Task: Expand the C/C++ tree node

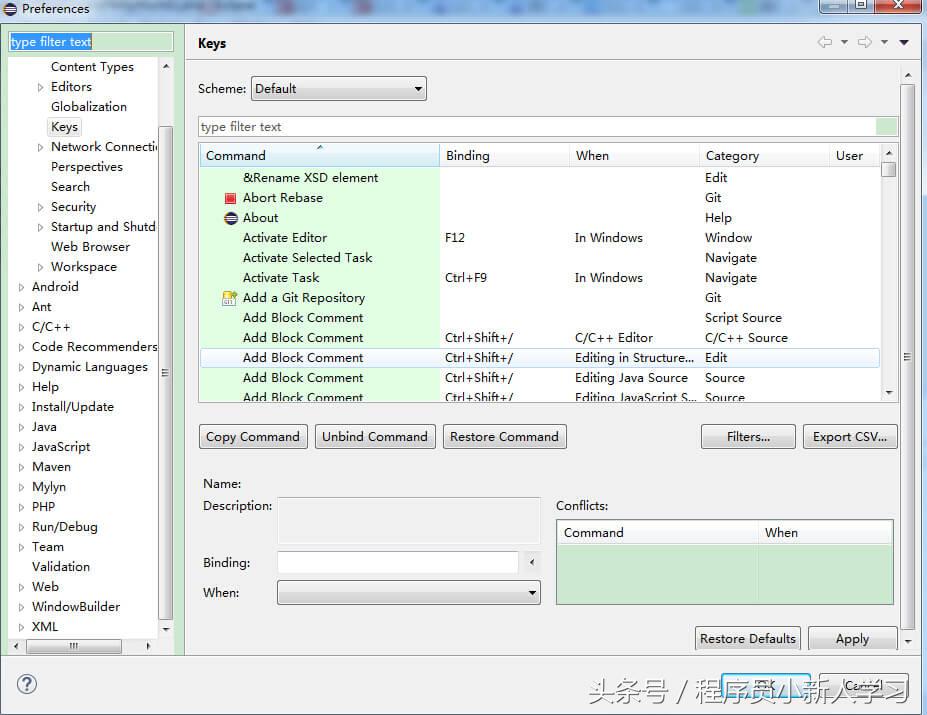Action: (x=21, y=327)
